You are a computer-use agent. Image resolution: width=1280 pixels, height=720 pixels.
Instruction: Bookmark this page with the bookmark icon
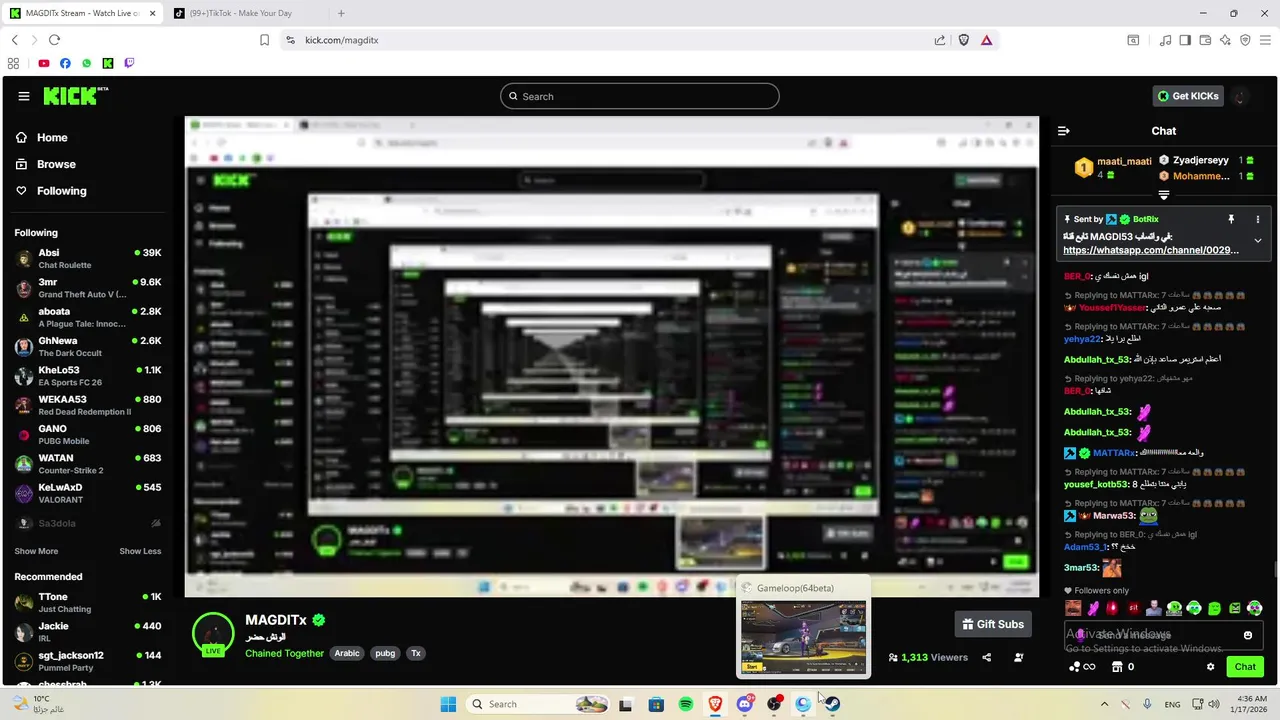point(264,40)
